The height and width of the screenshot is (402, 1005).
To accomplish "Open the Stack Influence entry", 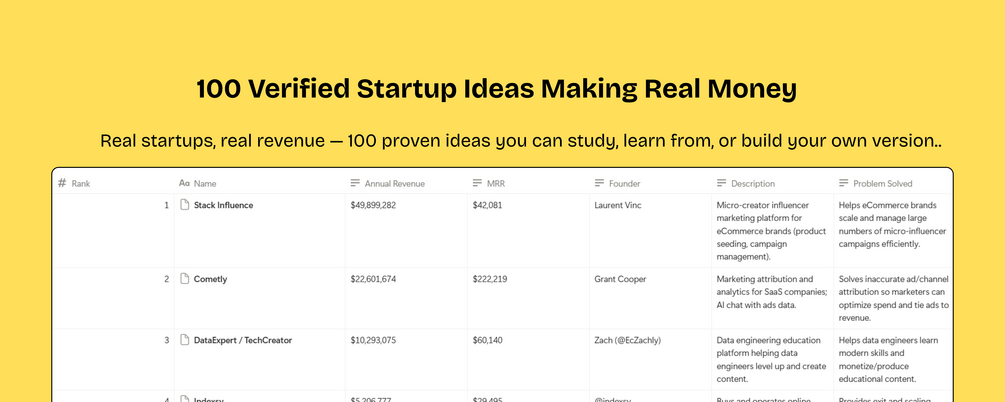I will click(223, 205).
